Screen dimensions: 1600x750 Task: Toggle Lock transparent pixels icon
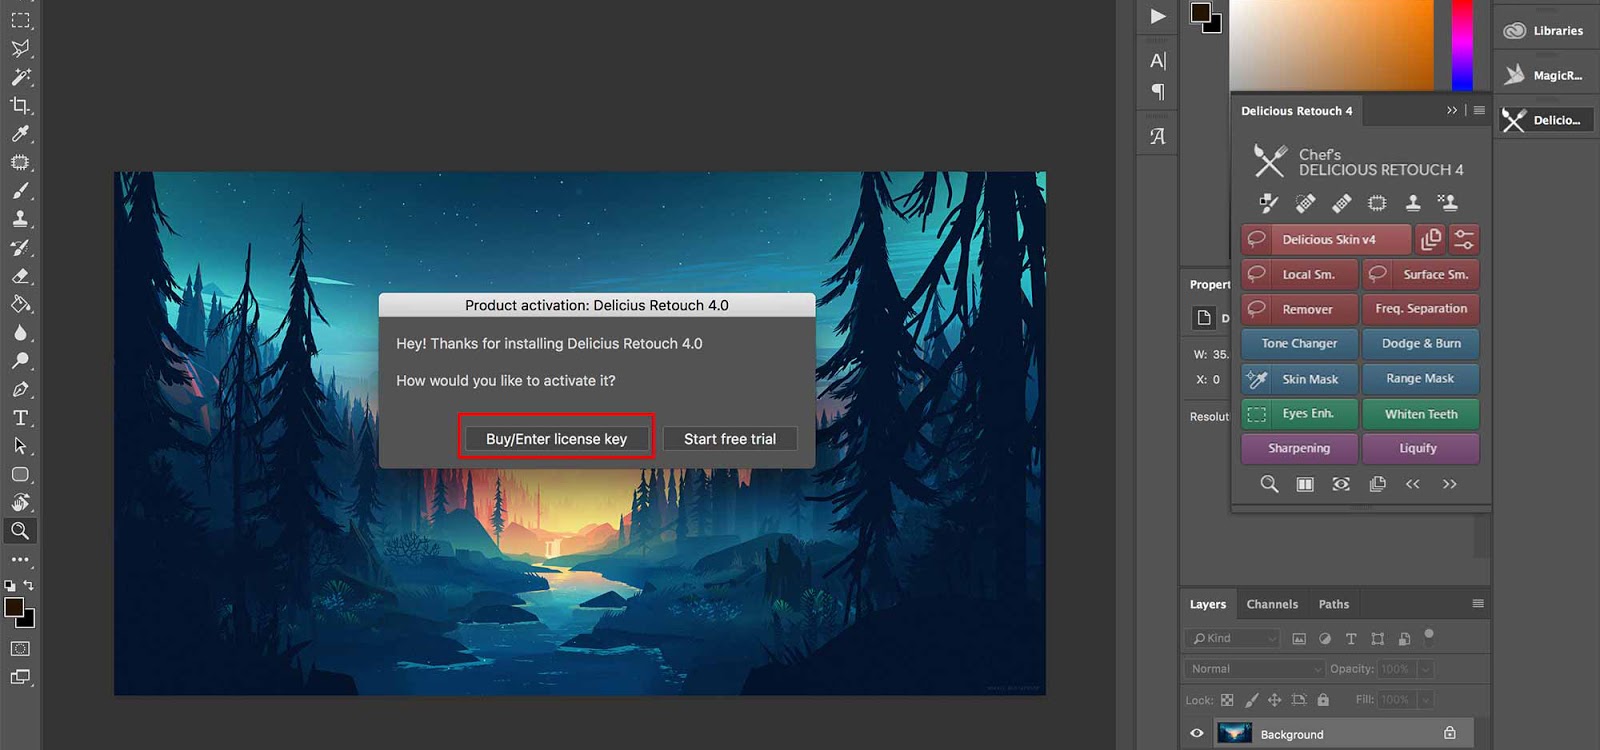1227,700
